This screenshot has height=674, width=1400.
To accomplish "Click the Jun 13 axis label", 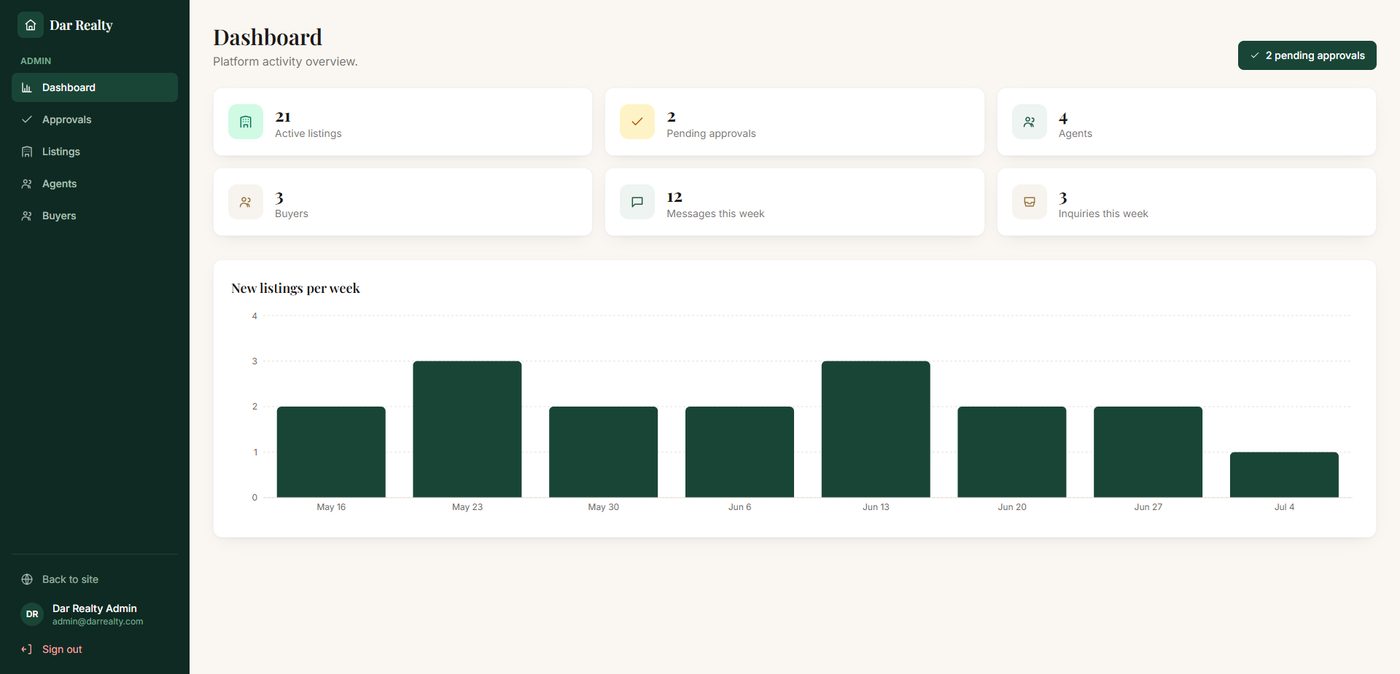I will tap(876, 507).
